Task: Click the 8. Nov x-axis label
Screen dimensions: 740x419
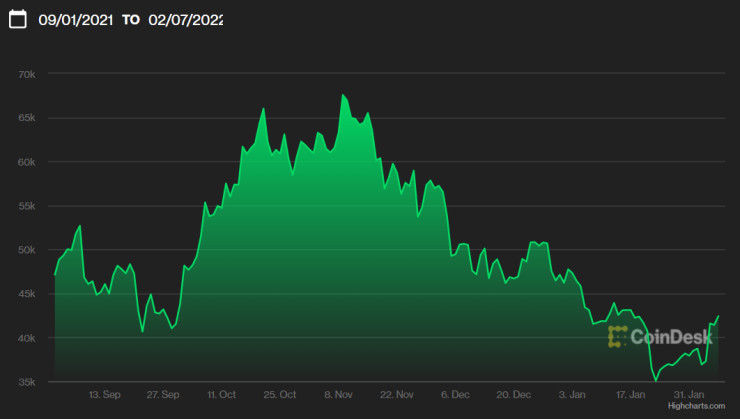Action: 338,395
